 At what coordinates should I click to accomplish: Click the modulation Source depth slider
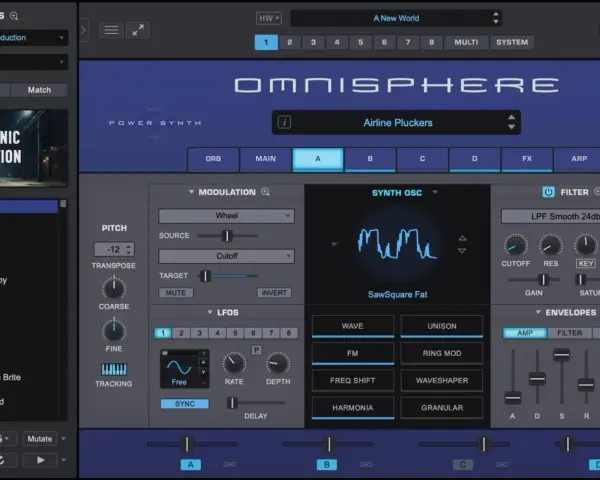coord(227,236)
